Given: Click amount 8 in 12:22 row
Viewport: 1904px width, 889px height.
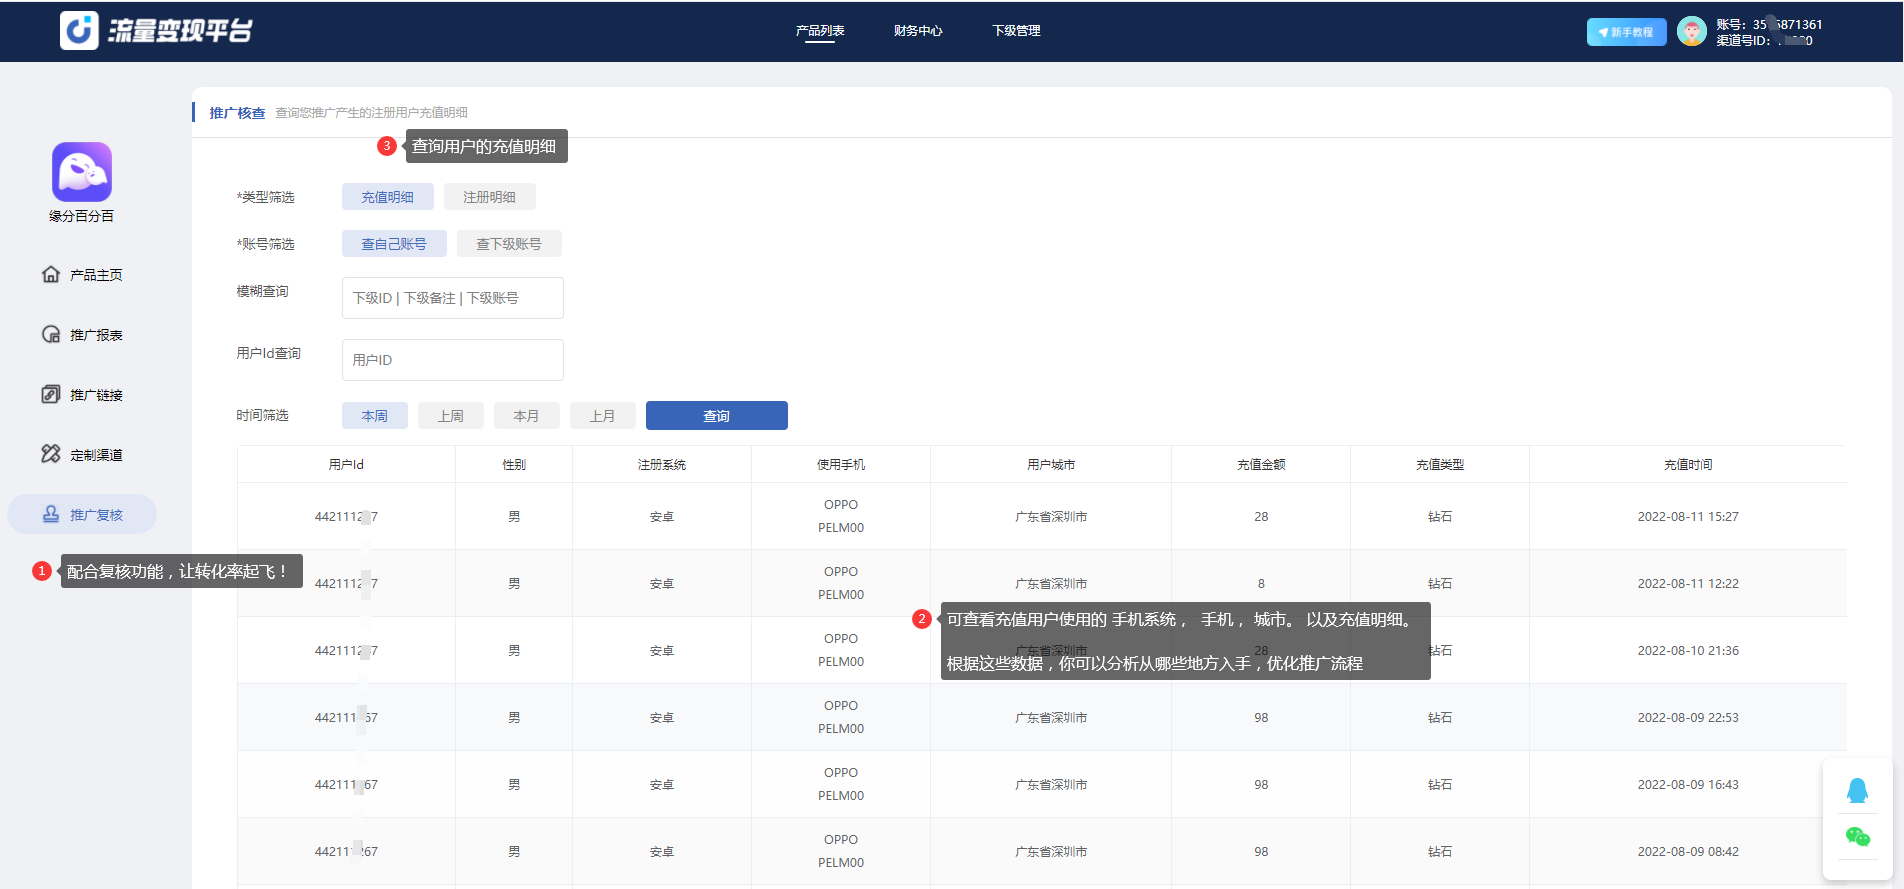Looking at the screenshot, I should point(1261,584).
